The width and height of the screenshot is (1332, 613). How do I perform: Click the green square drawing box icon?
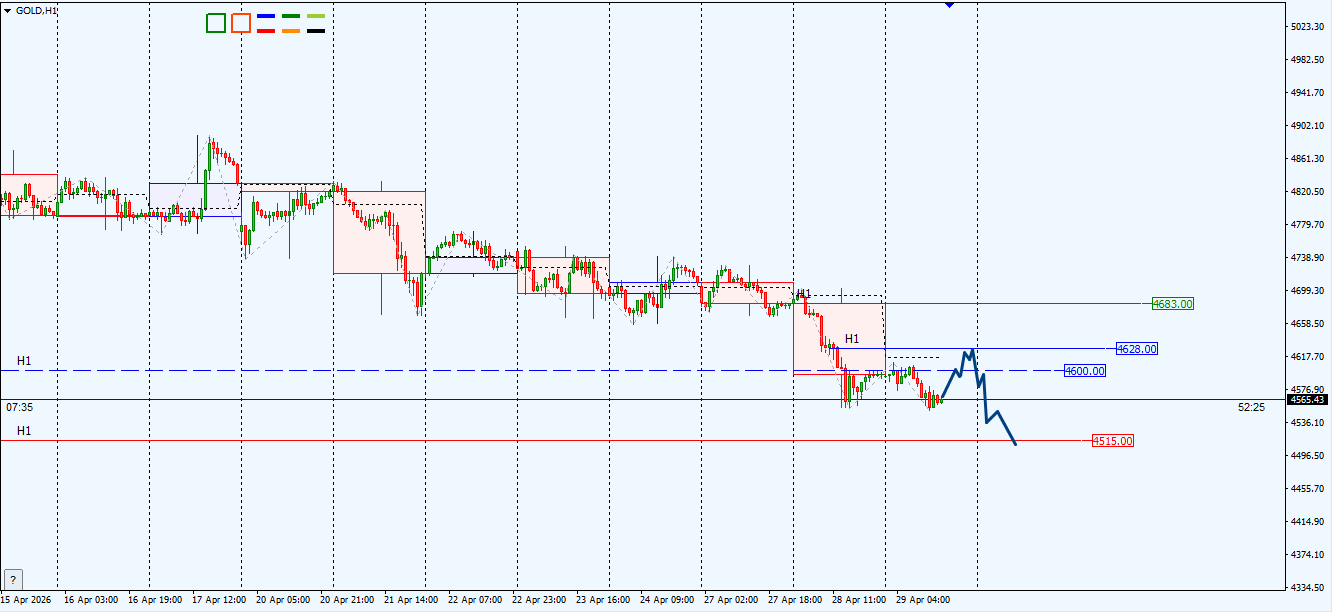point(216,23)
